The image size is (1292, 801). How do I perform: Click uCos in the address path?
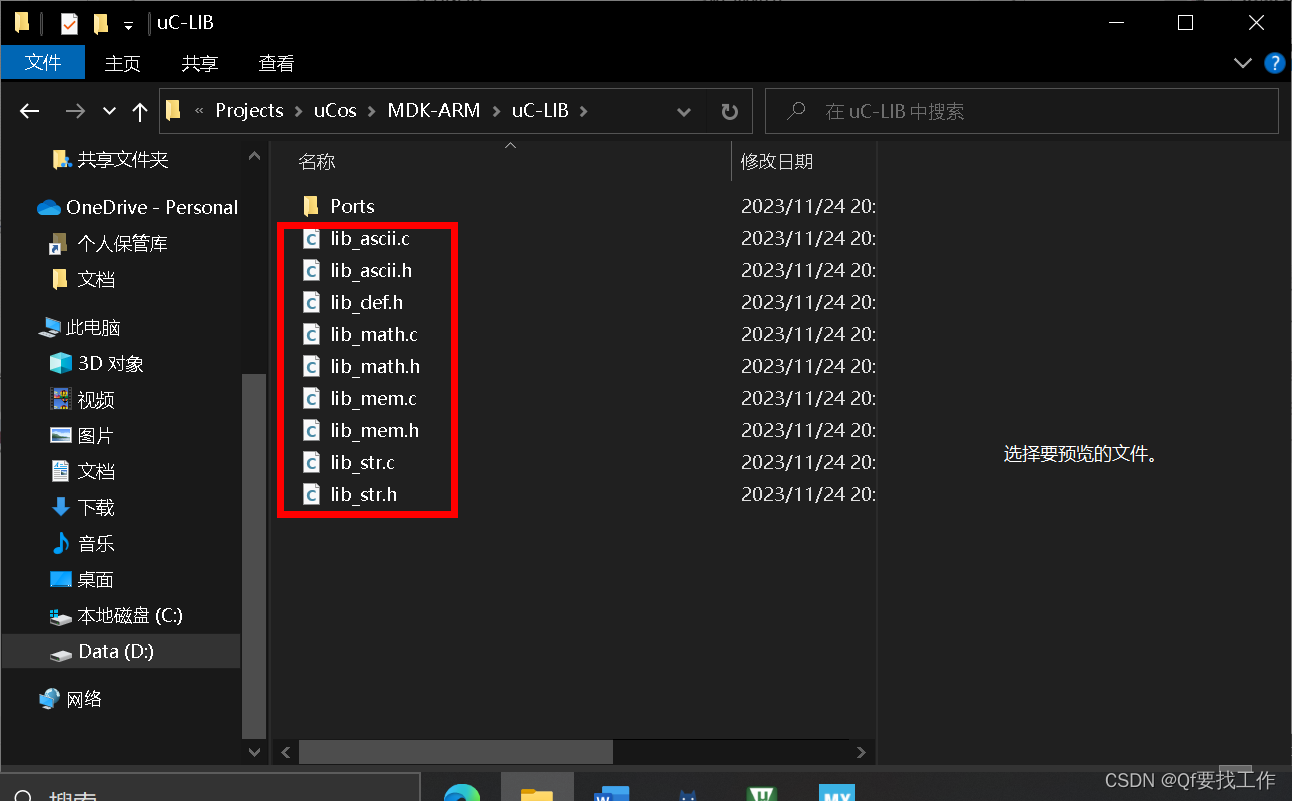[335, 111]
